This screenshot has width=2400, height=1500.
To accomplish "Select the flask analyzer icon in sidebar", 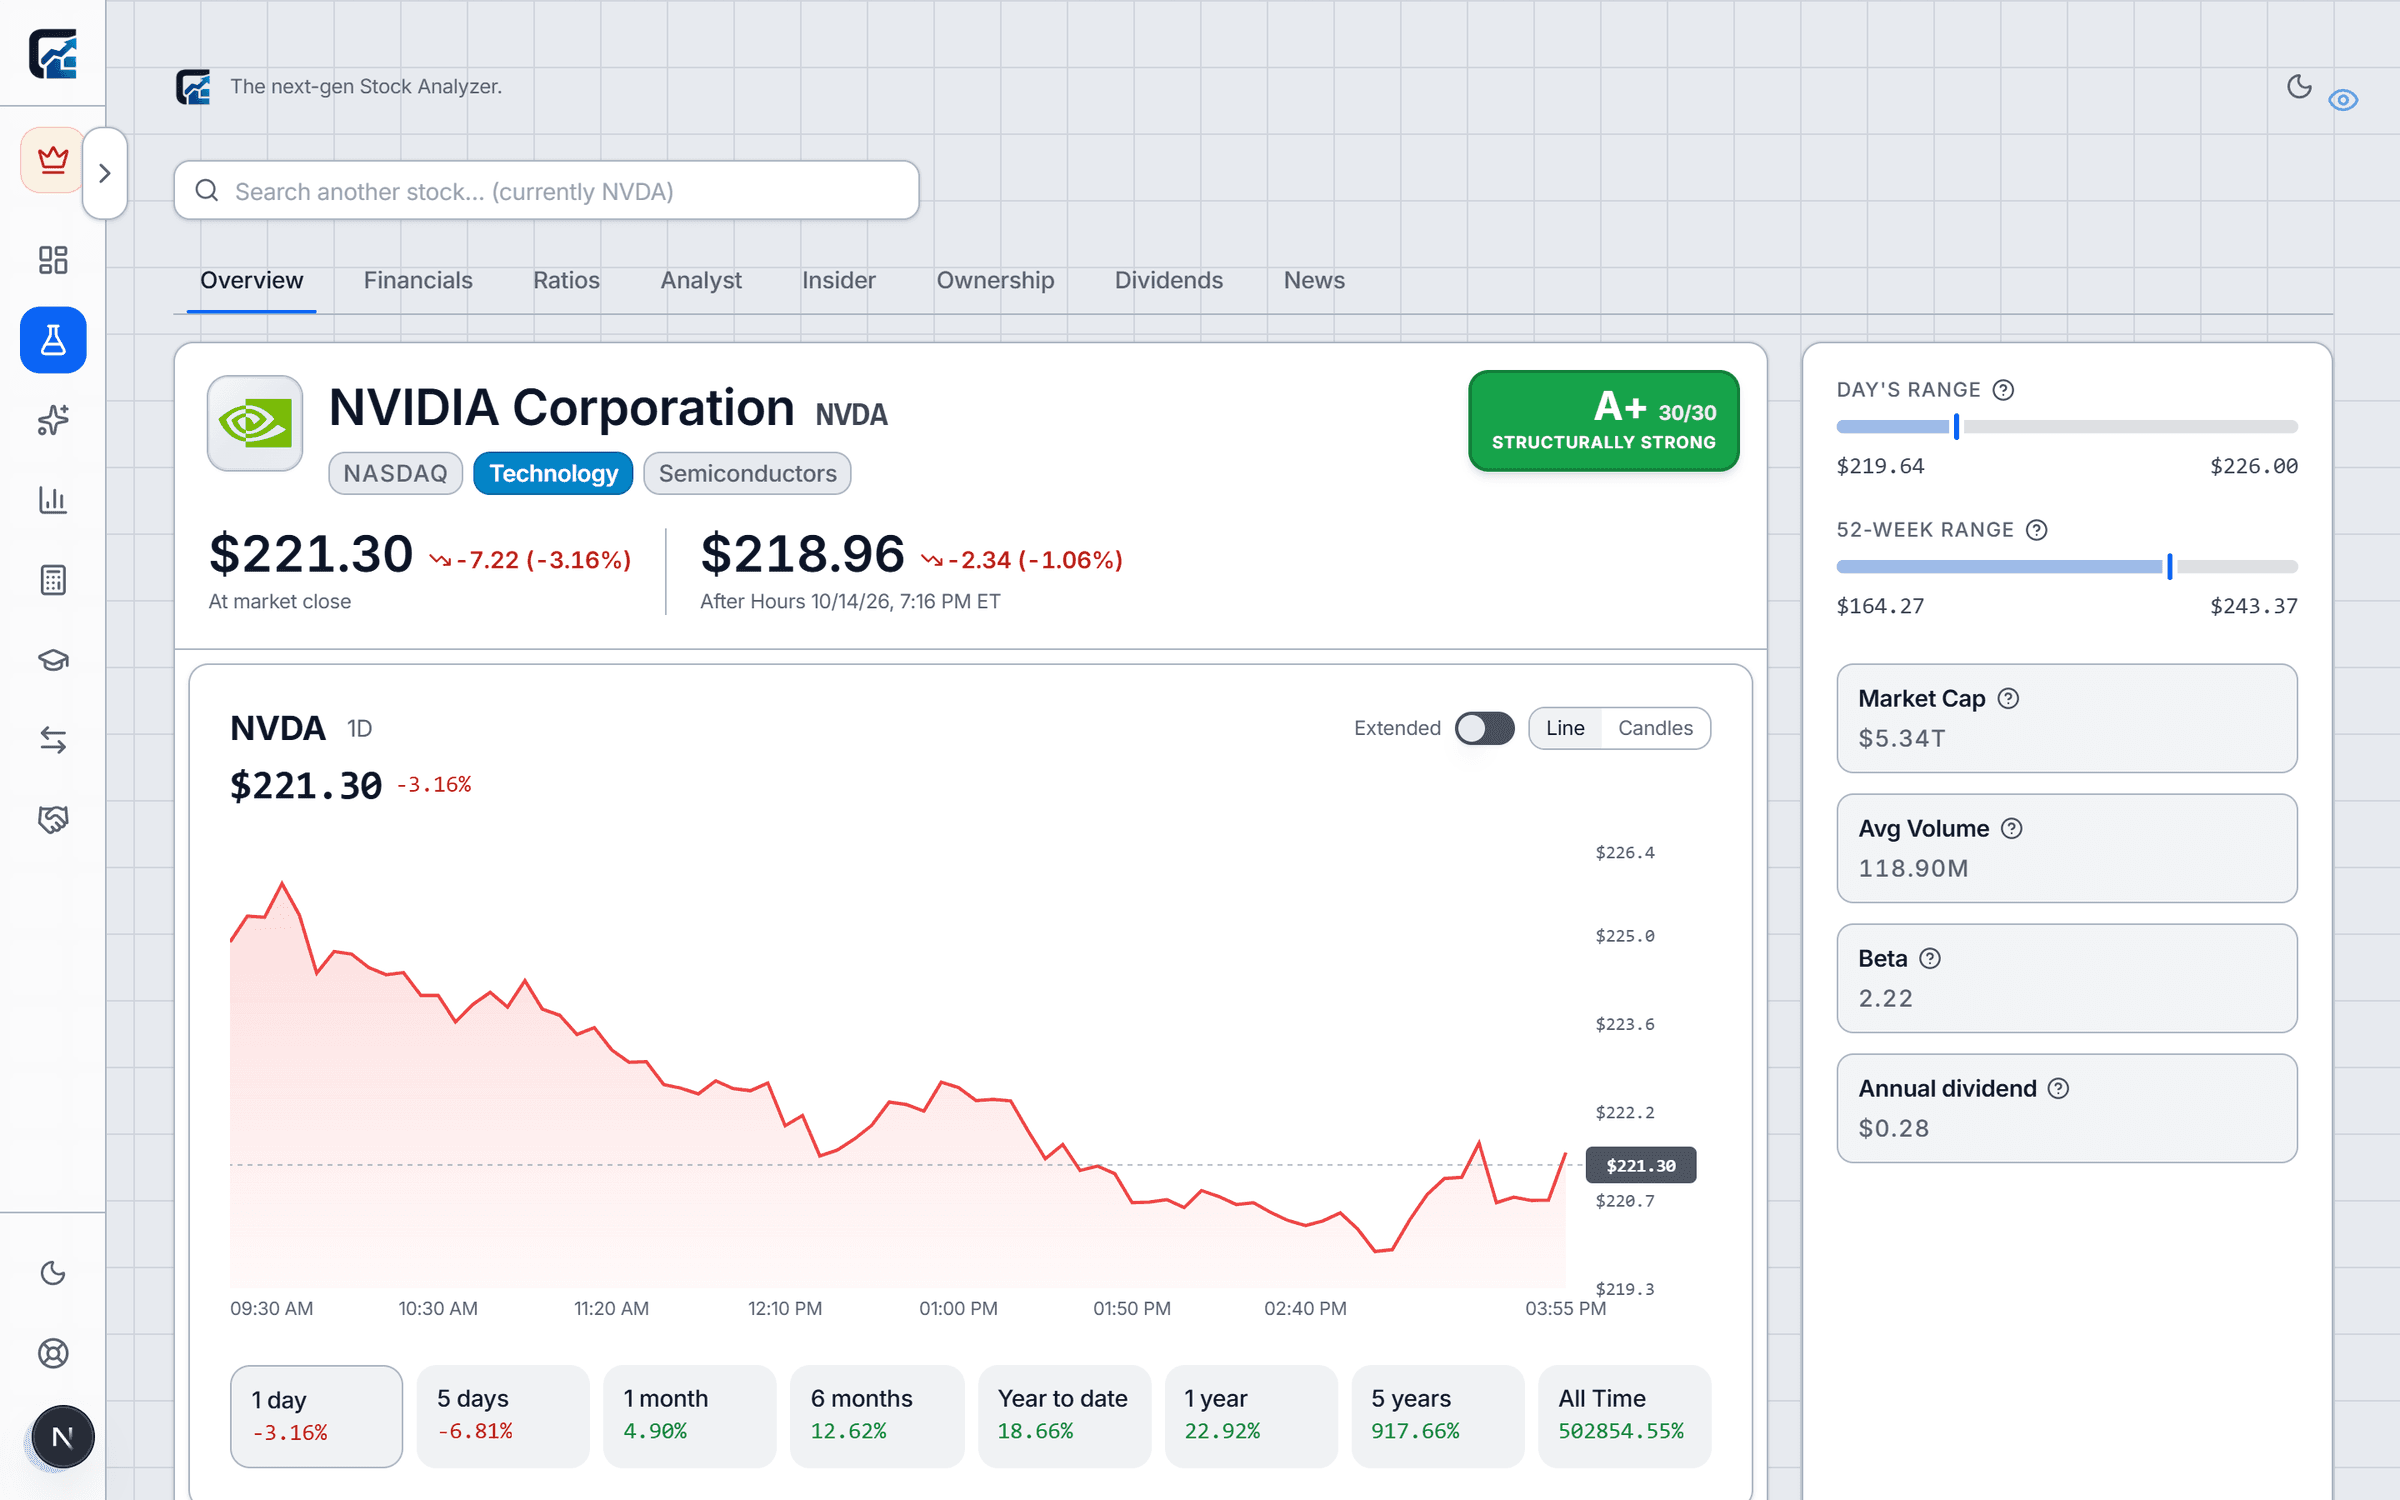I will pos(53,340).
